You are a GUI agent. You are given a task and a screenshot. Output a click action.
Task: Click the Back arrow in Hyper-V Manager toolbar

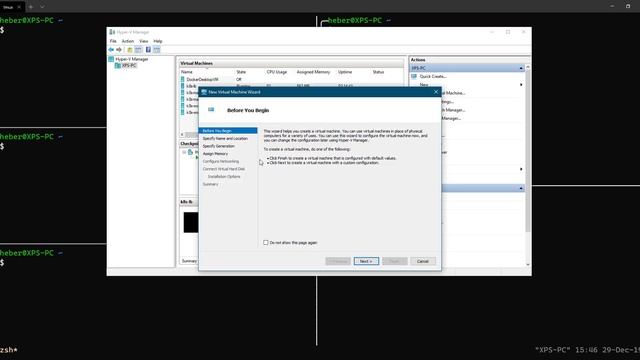(x=111, y=50)
